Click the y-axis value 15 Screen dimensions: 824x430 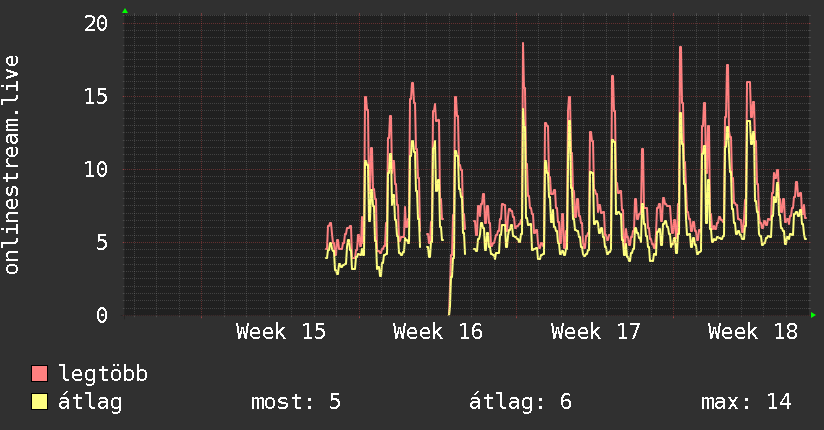pyautogui.click(x=96, y=96)
